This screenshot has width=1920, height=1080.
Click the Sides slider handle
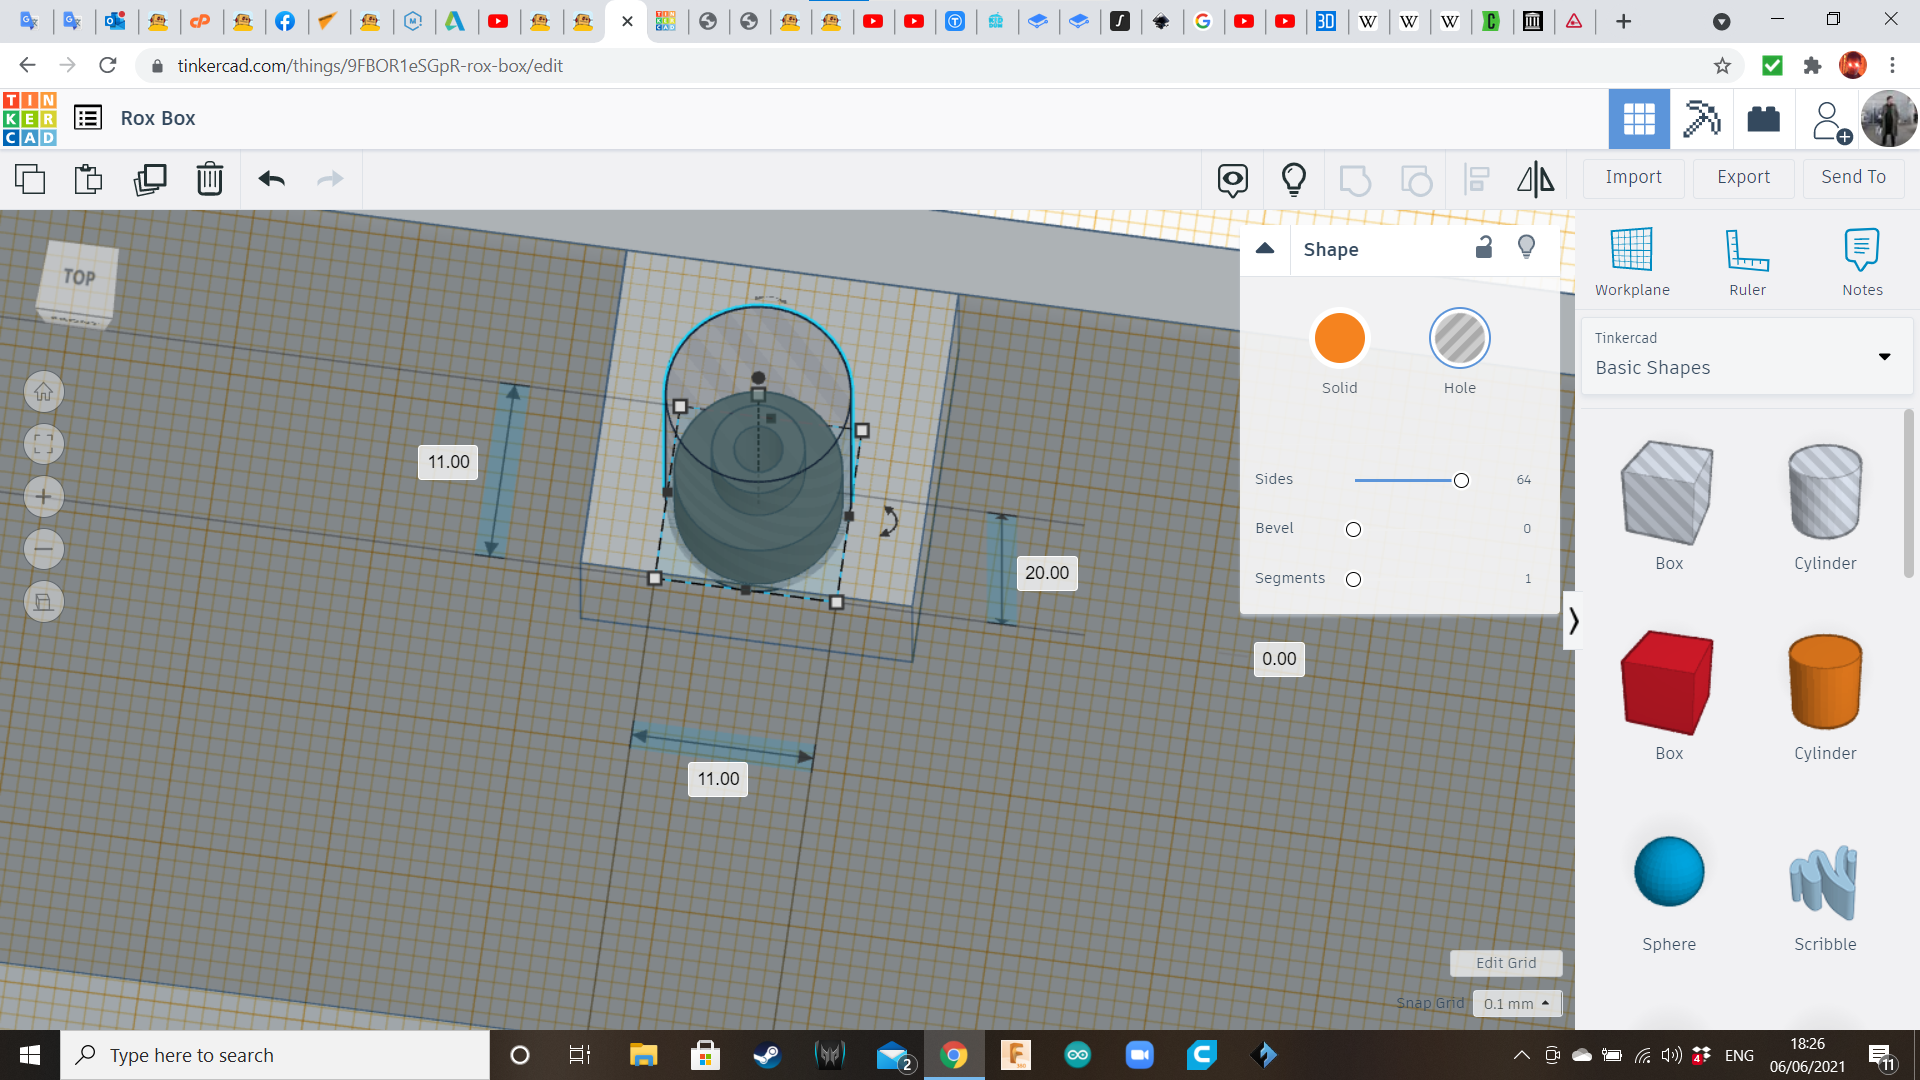[x=1461, y=481]
